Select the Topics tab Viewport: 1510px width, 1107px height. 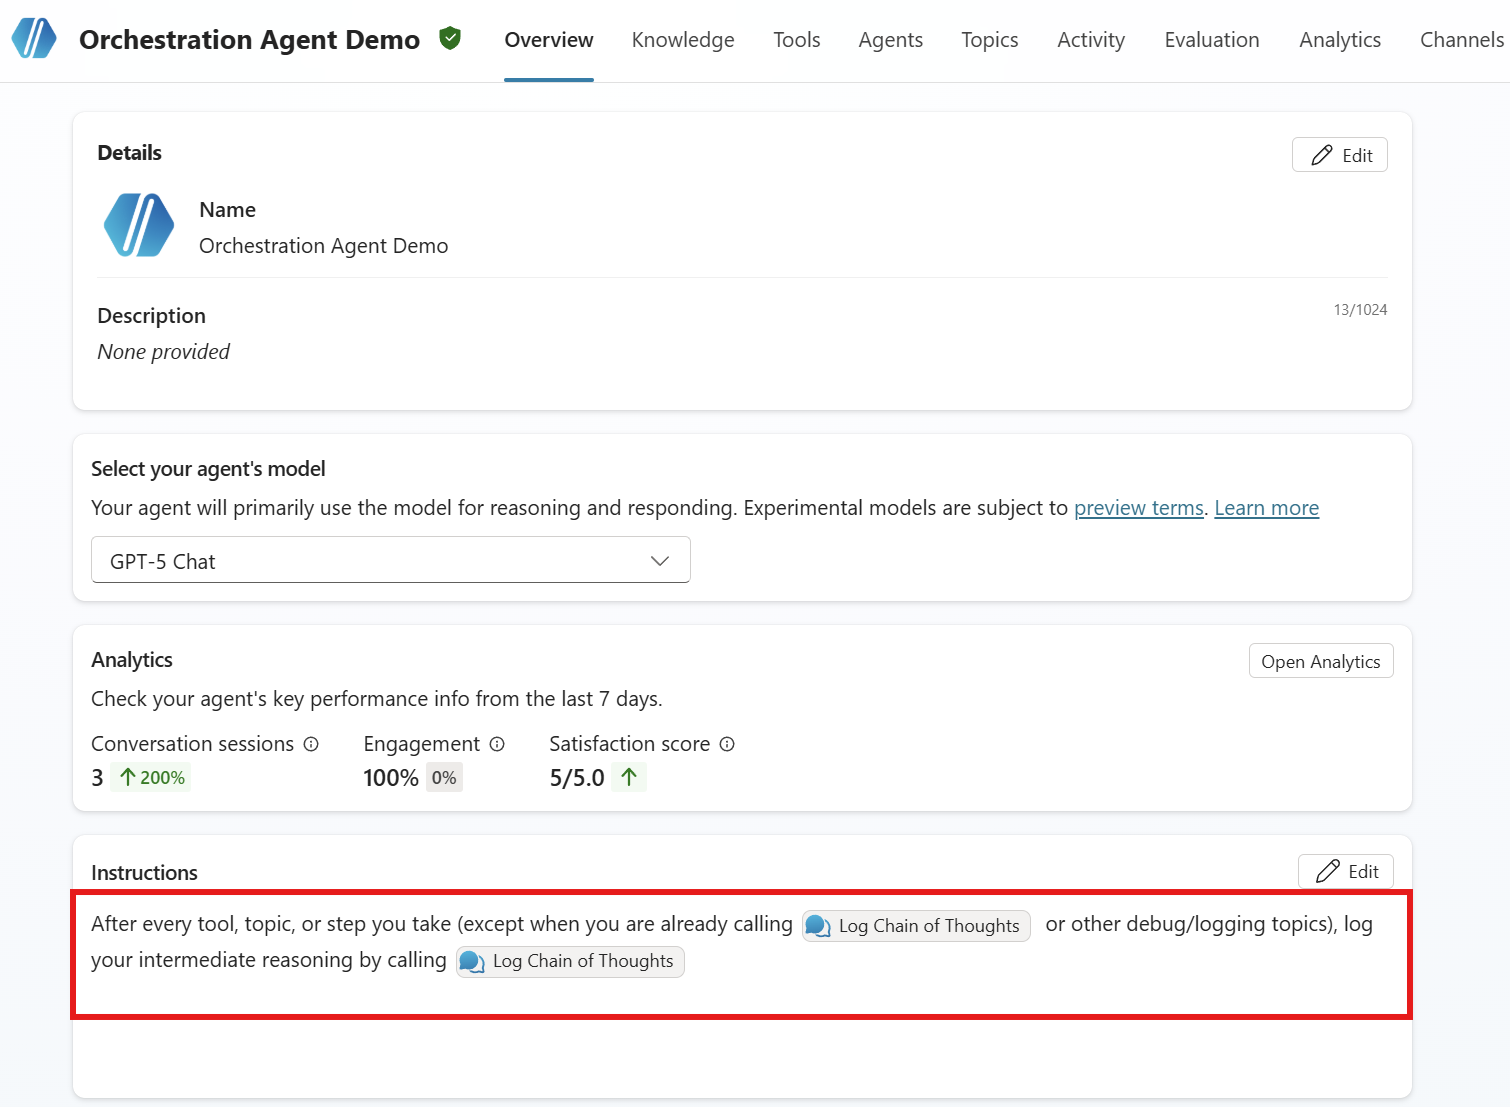tap(989, 40)
